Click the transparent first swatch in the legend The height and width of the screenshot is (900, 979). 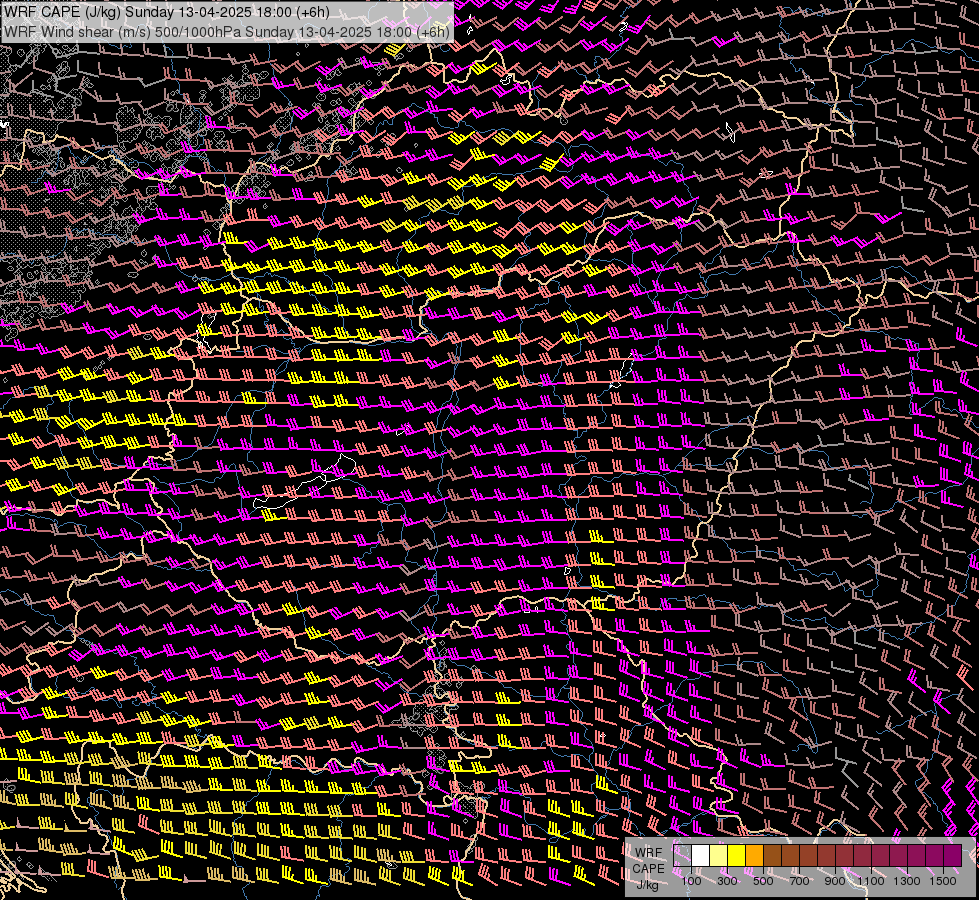pos(682,856)
